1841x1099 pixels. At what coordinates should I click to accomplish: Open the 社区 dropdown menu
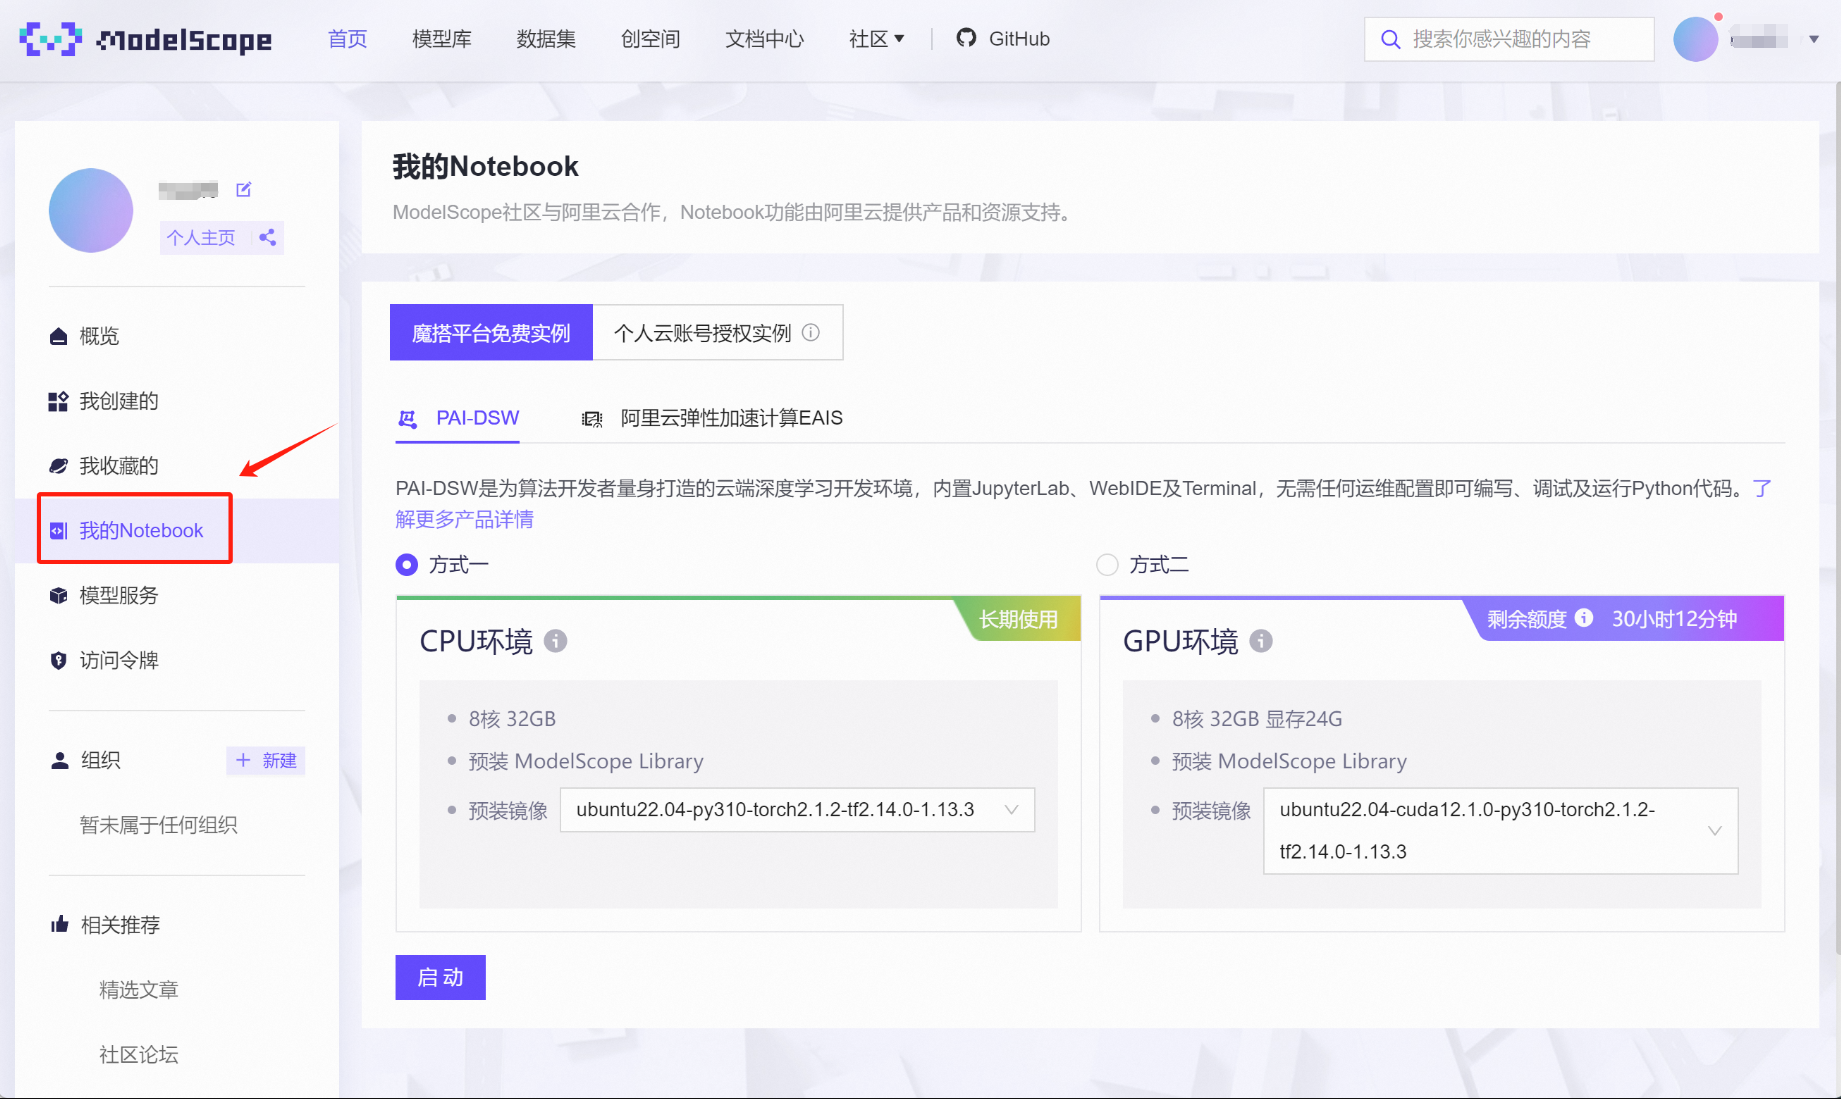(x=876, y=39)
